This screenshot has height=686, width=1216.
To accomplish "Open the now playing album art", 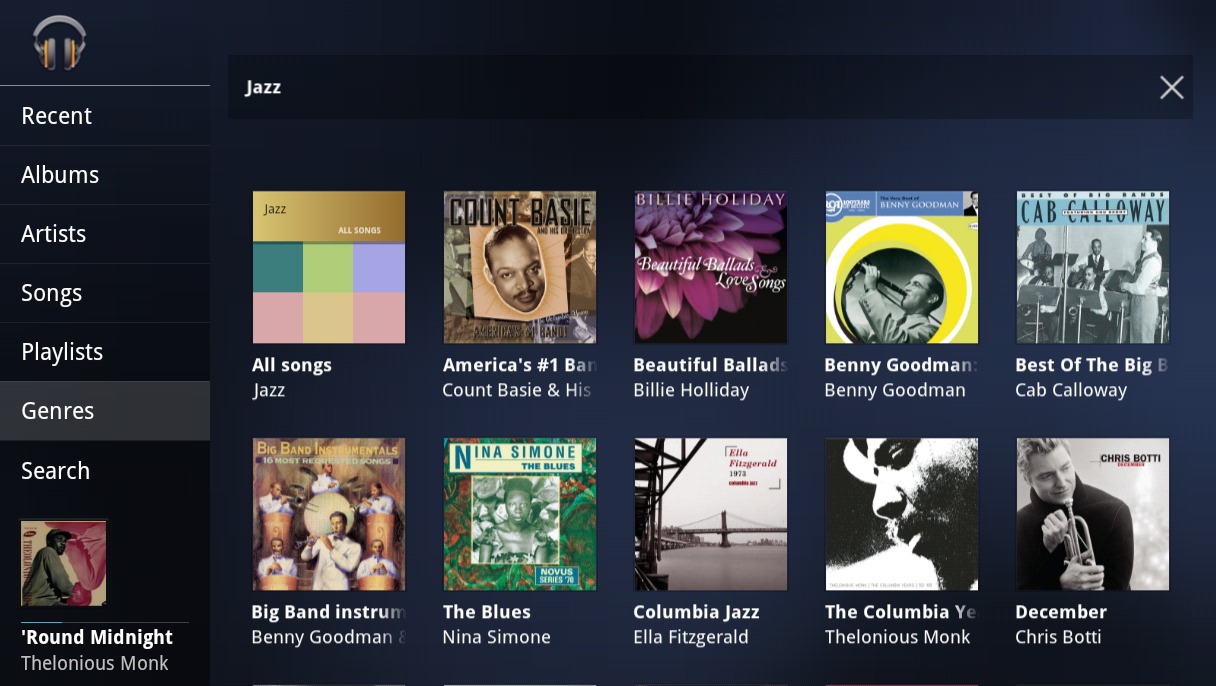I will coord(63,563).
